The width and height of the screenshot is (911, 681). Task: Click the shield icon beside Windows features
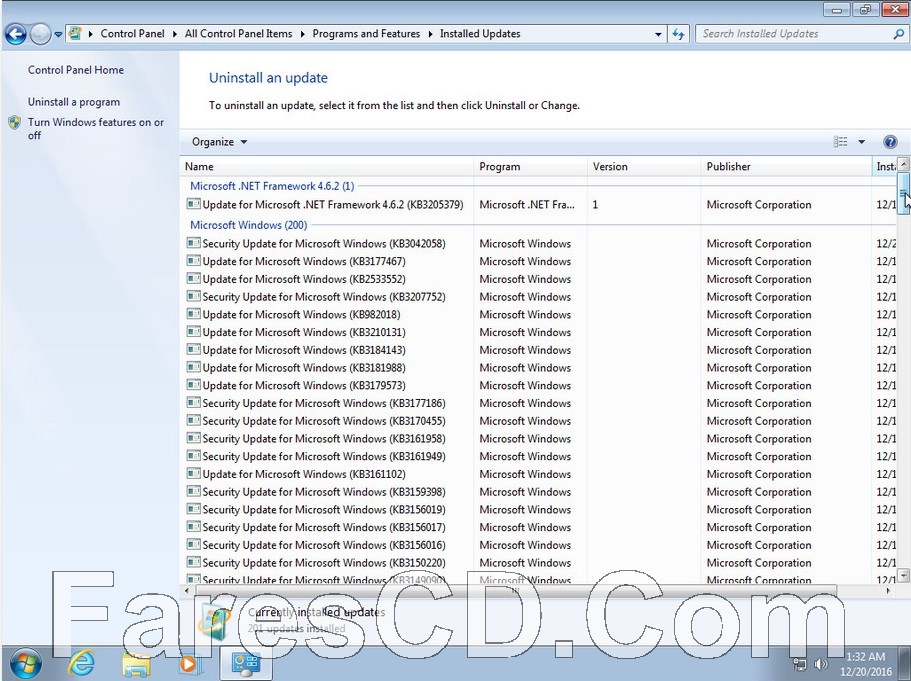pyautogui.click(x=15, y=123)
